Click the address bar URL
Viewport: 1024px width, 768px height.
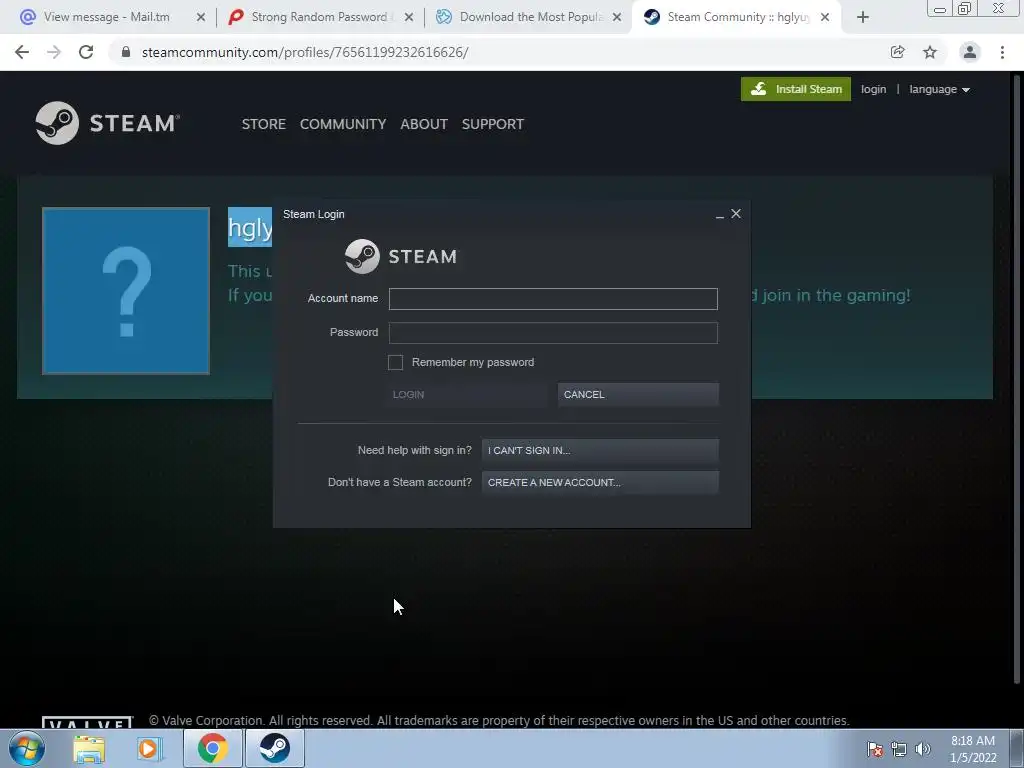coord(305,52)
